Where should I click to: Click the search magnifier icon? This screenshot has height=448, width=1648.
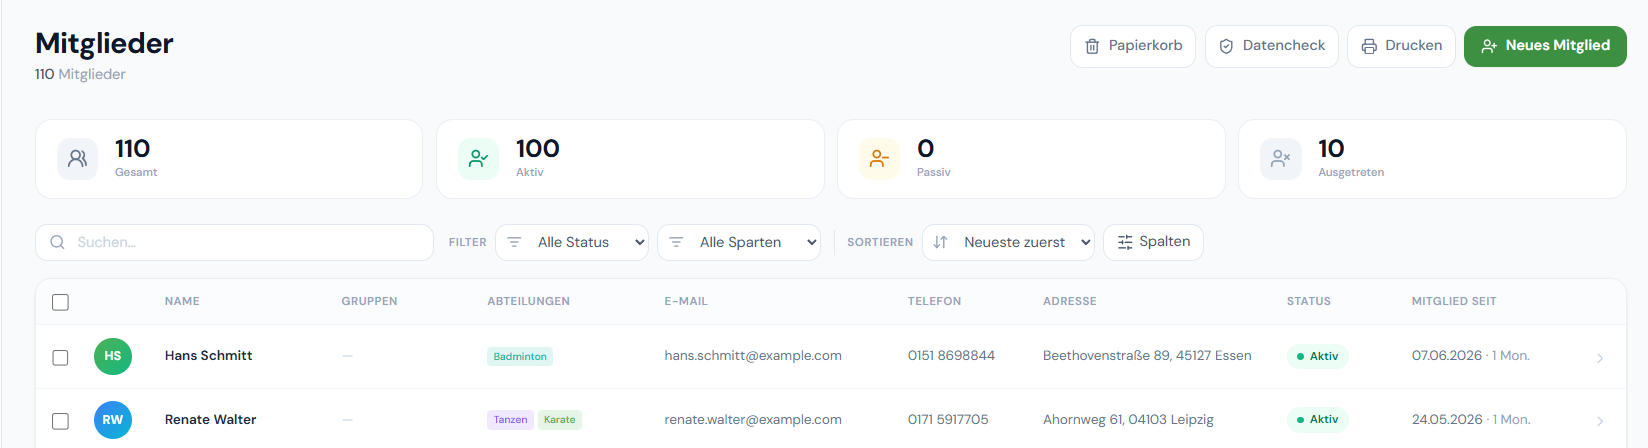58,242
